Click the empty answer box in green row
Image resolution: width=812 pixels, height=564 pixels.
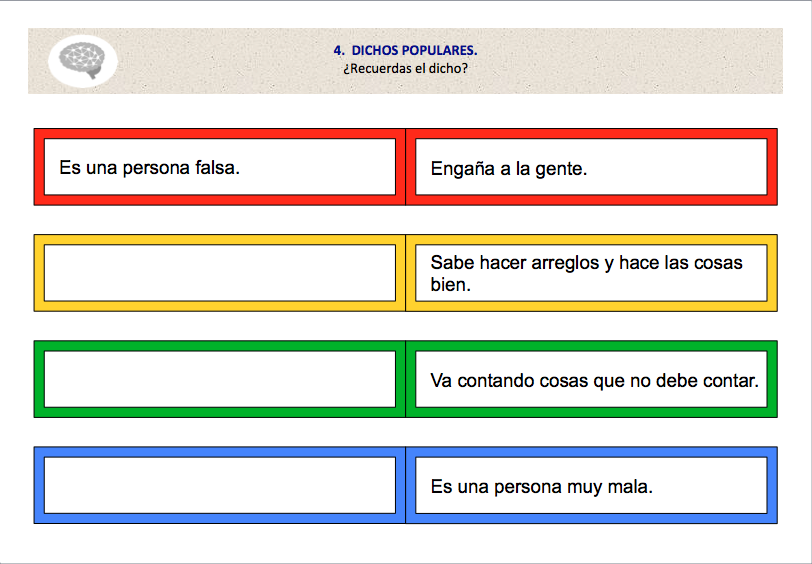(220, 379)
